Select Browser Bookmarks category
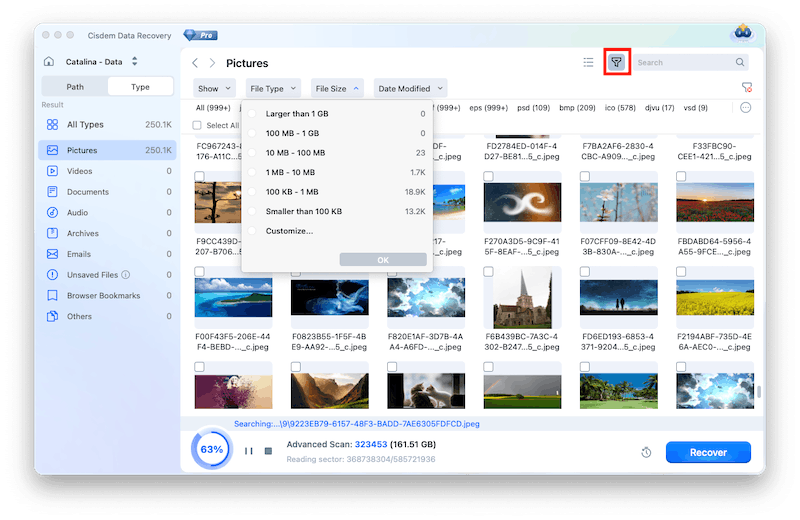The image size is (800, 520). (107, 295)
